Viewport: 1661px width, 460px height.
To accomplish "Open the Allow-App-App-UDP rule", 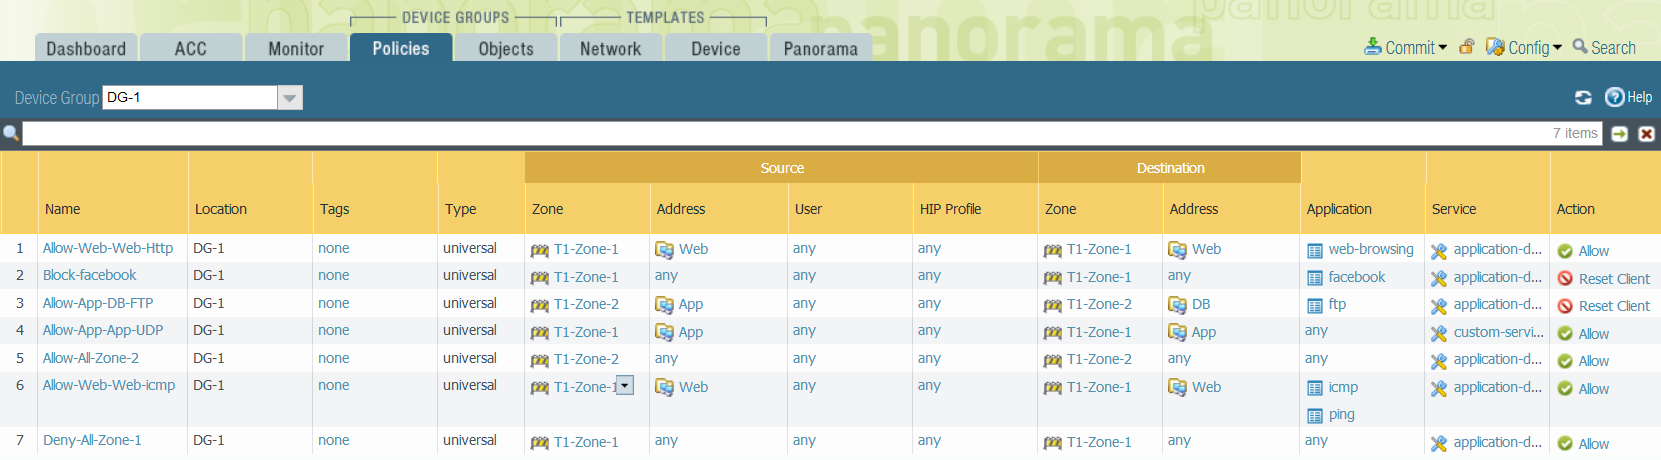I will pos(103,330).
